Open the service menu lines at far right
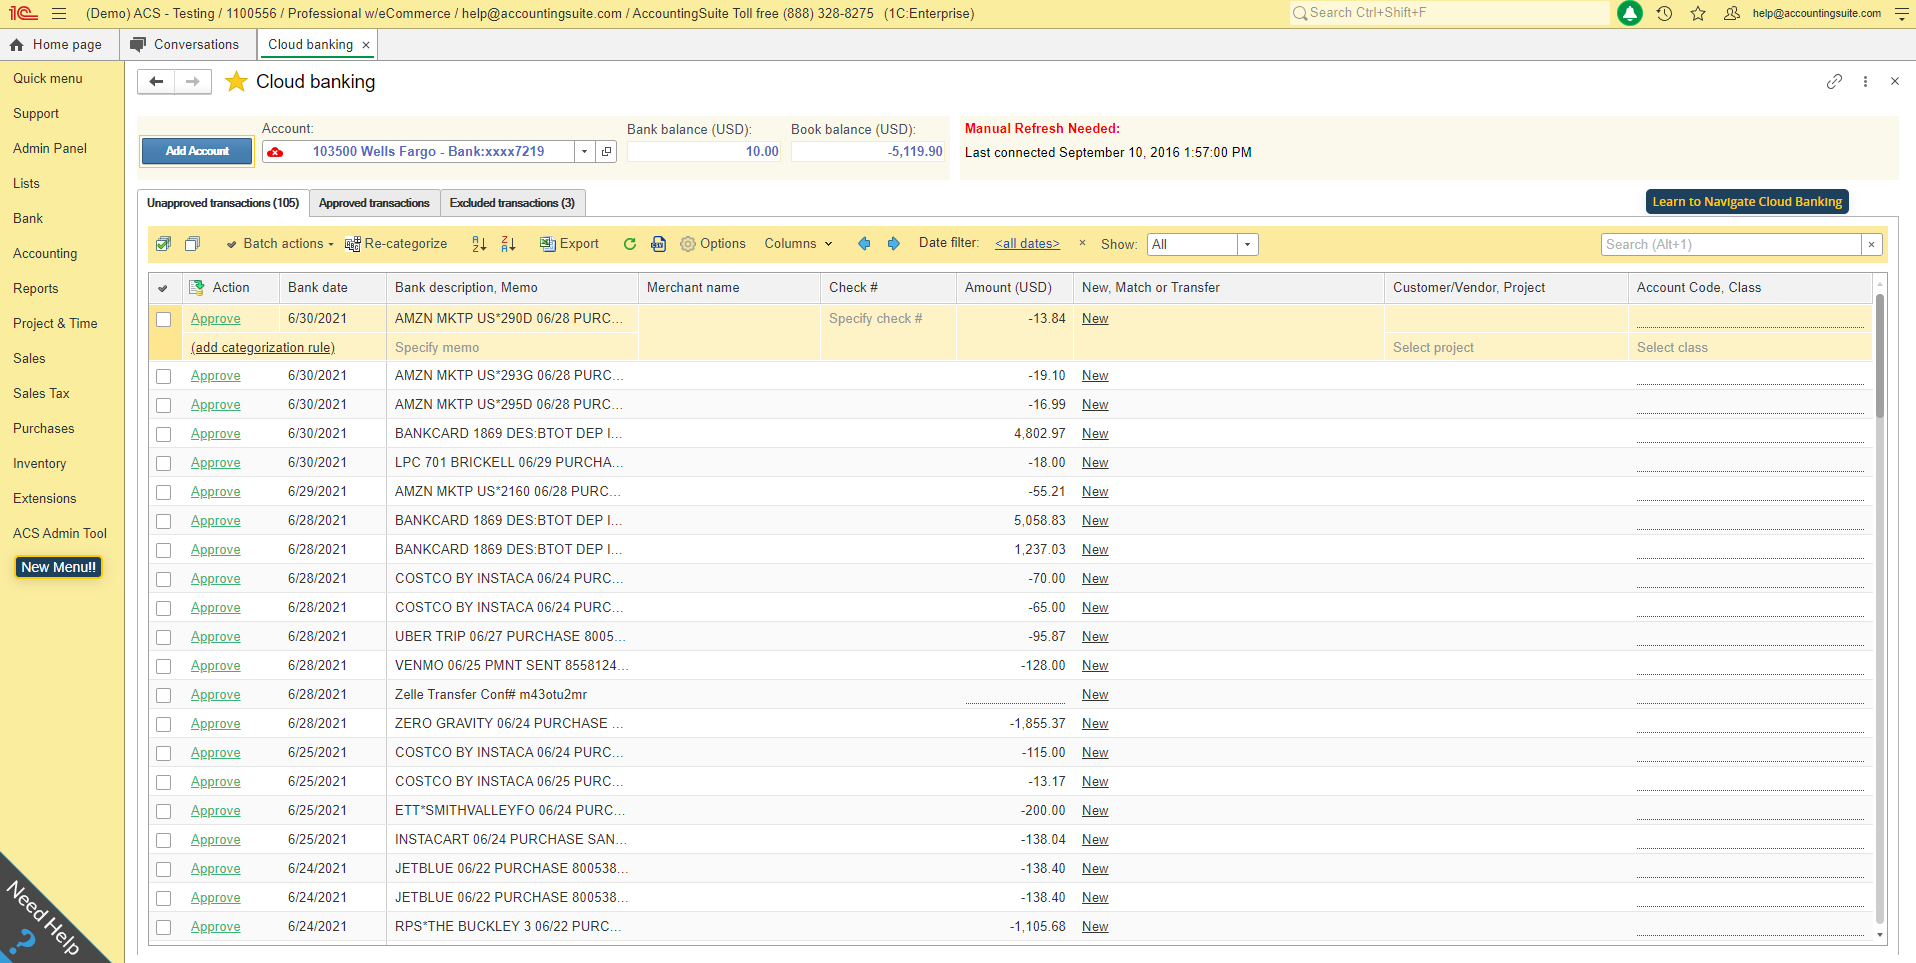 coord(1901,13)
